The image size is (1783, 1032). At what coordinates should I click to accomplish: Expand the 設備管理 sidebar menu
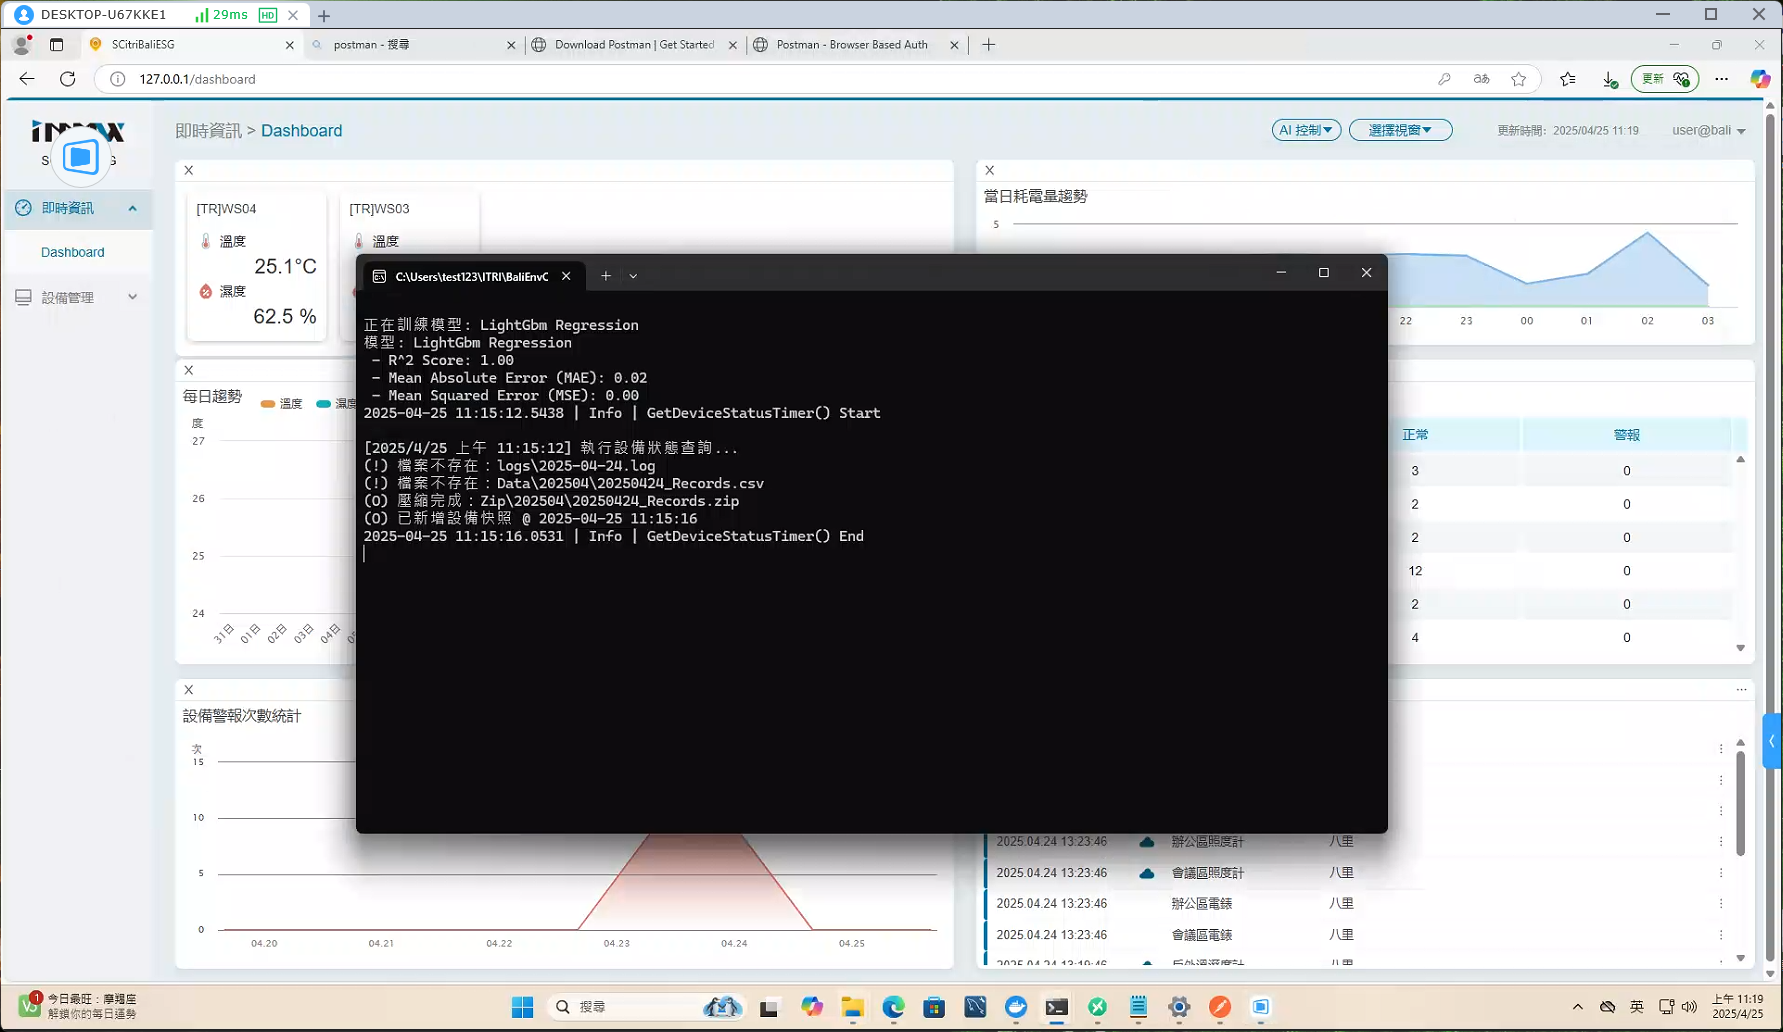(77, 297)
